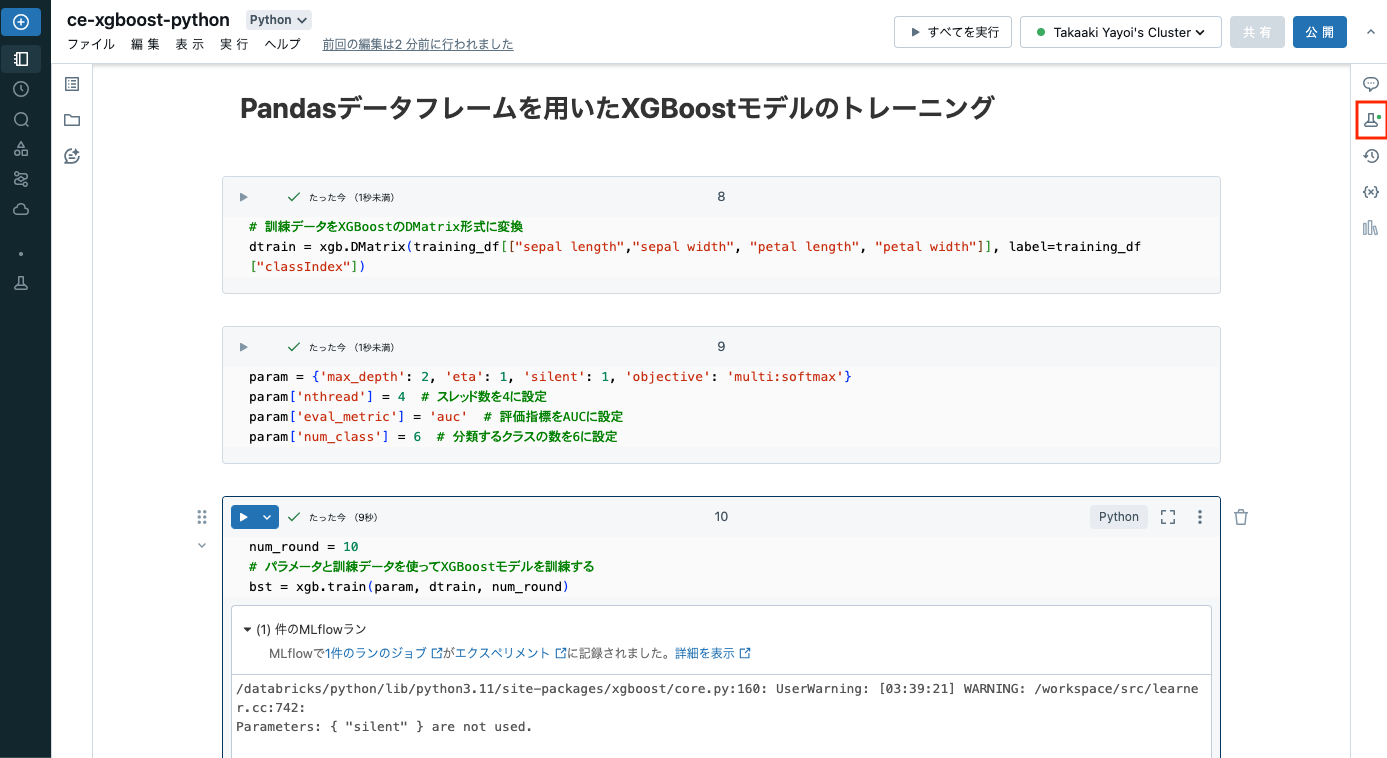1387x758 pixels.
Task: Open the ファイル menu
Action: pos(91,44)
